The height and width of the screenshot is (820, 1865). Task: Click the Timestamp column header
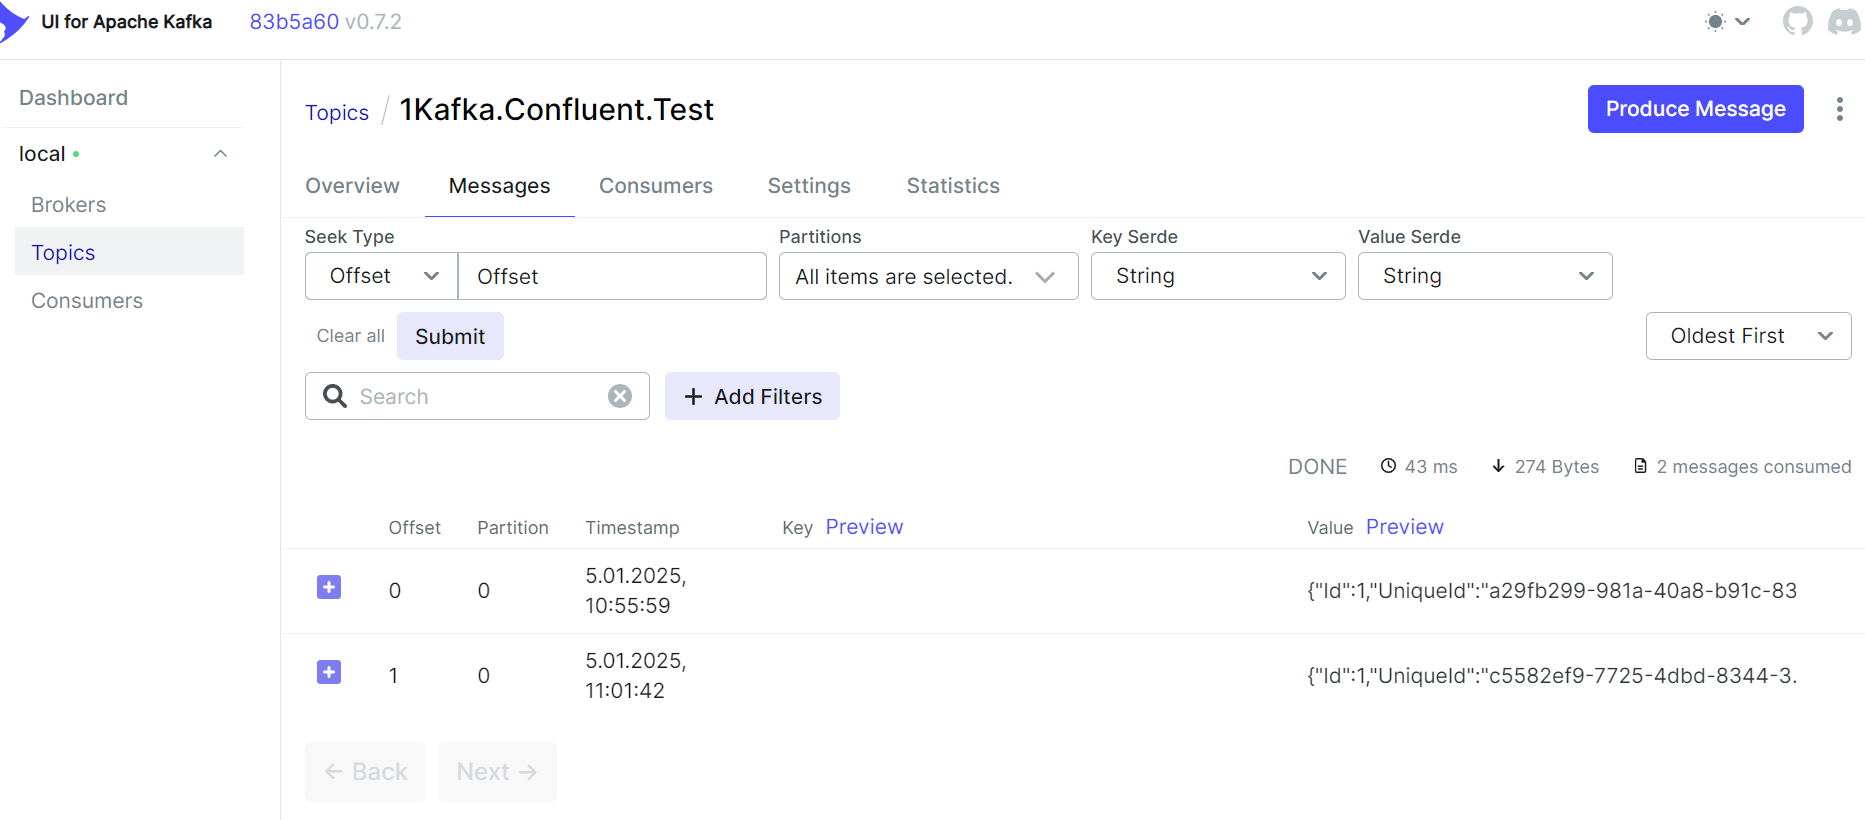click(x=632, y=528)
